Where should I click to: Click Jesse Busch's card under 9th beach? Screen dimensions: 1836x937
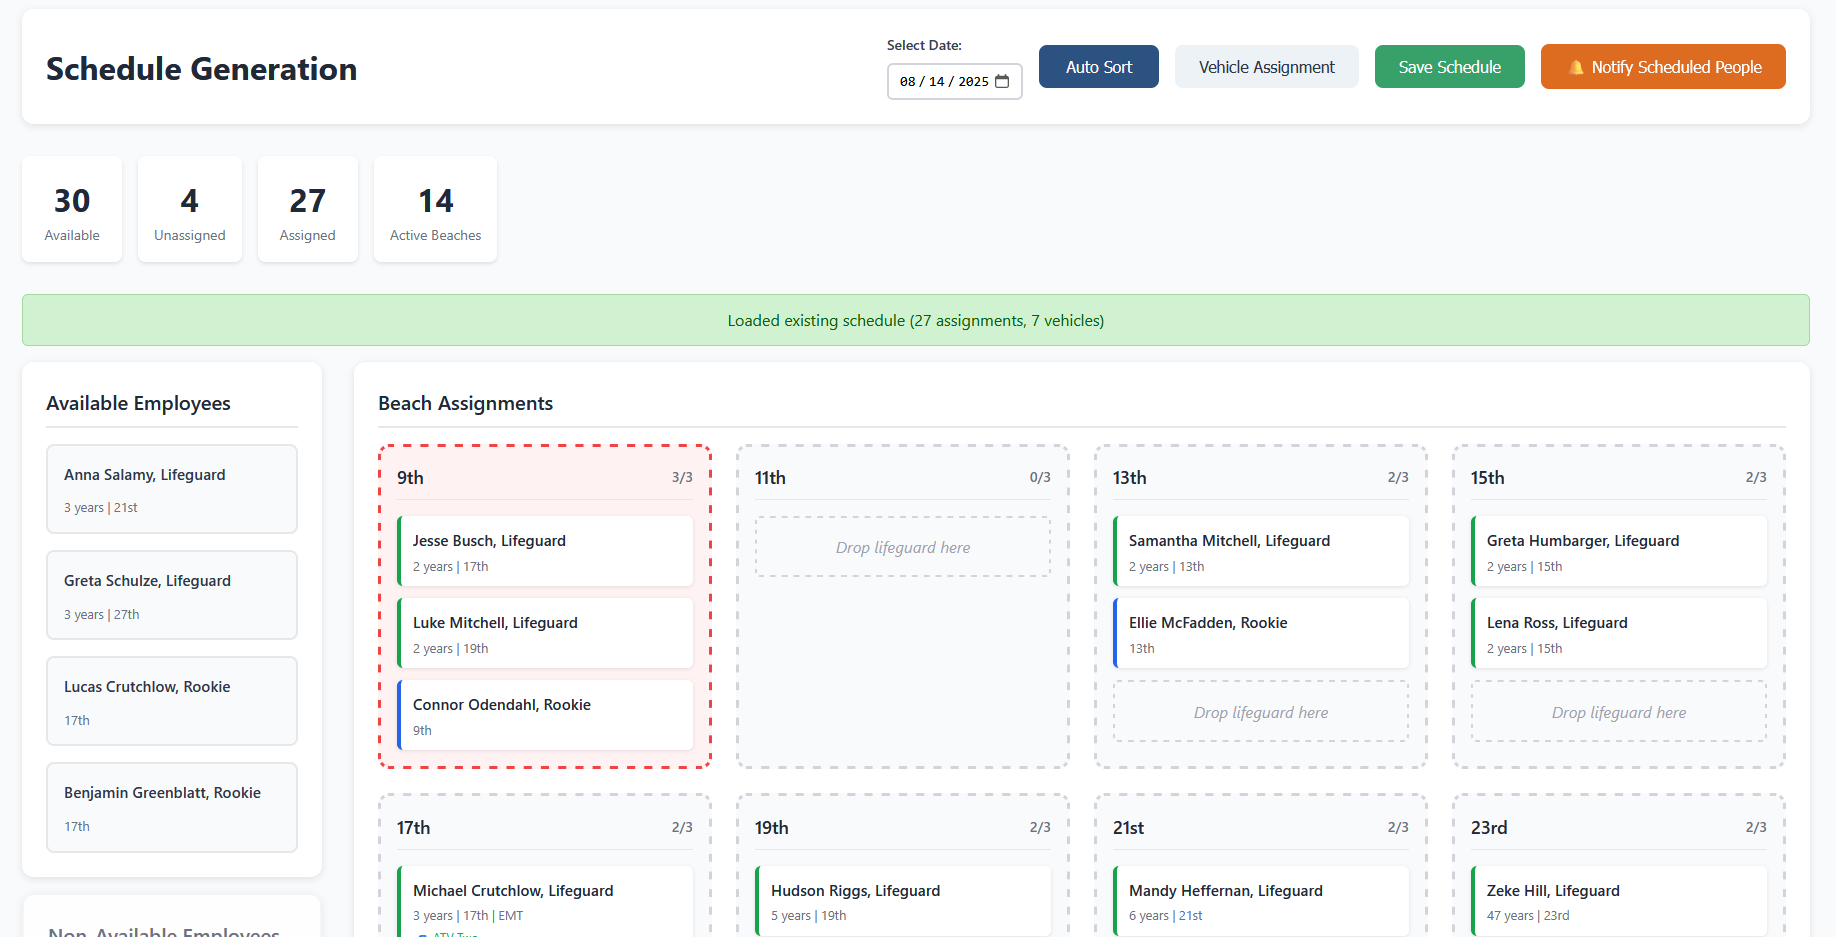[545, 551]
